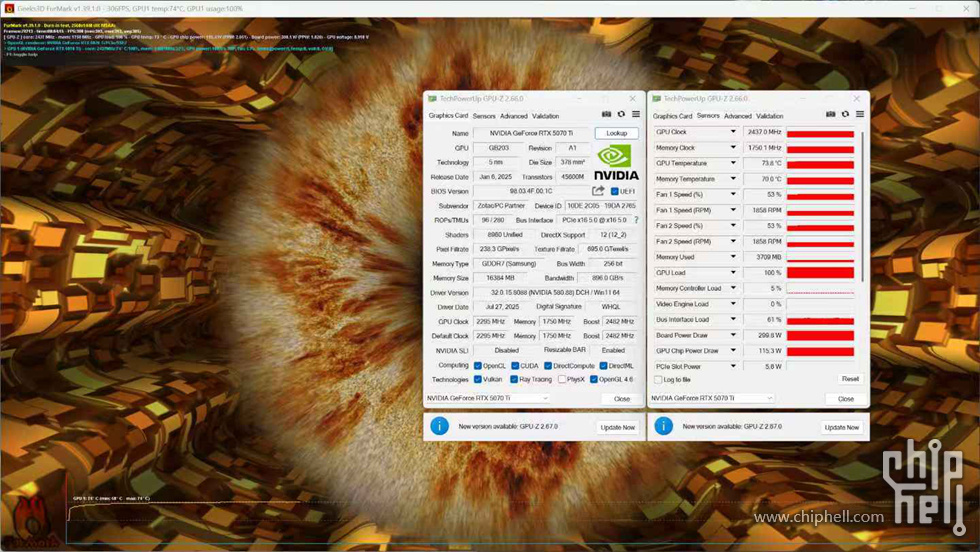Open the Memory Temperature sensor dropdown arrow
Image resolution: width=980 pixels, height=552 pixels.
point(733,179)
